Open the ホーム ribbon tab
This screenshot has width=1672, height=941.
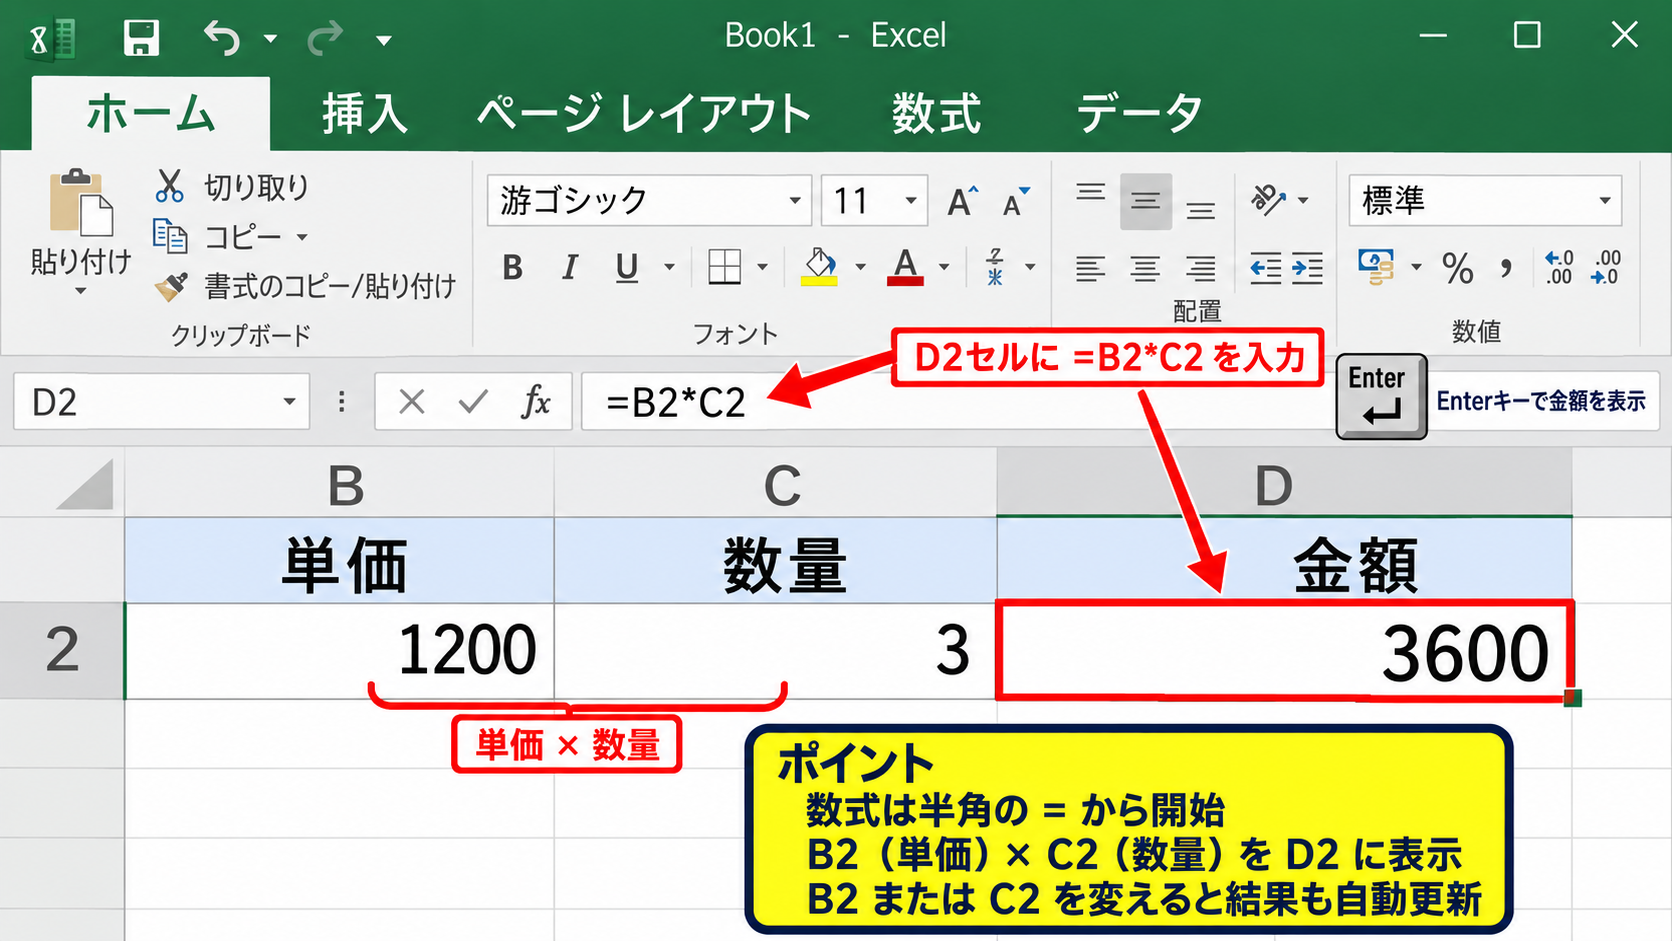[151, 113]
